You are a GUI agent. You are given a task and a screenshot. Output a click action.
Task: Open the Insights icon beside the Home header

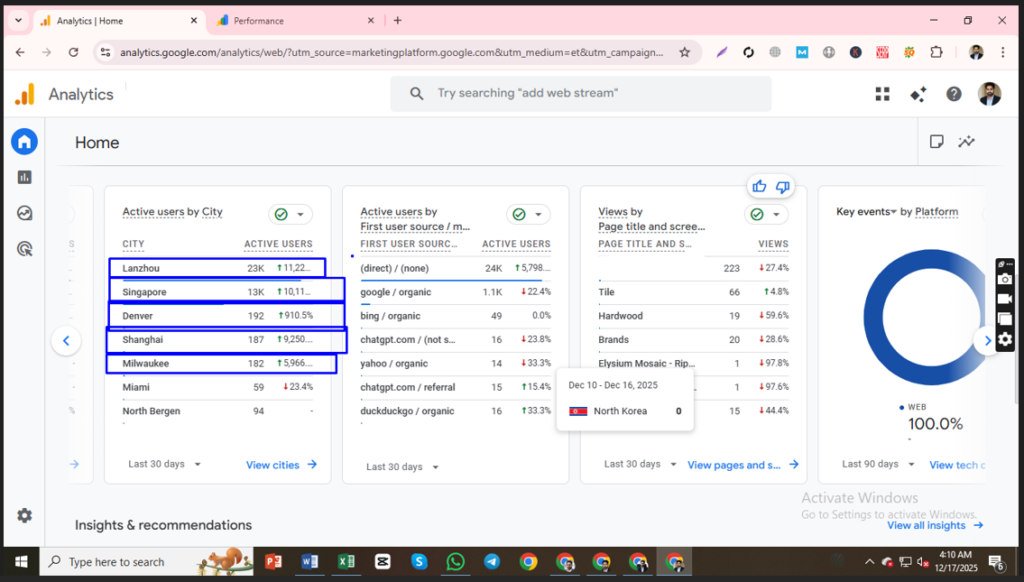click(x=966, y=142)
